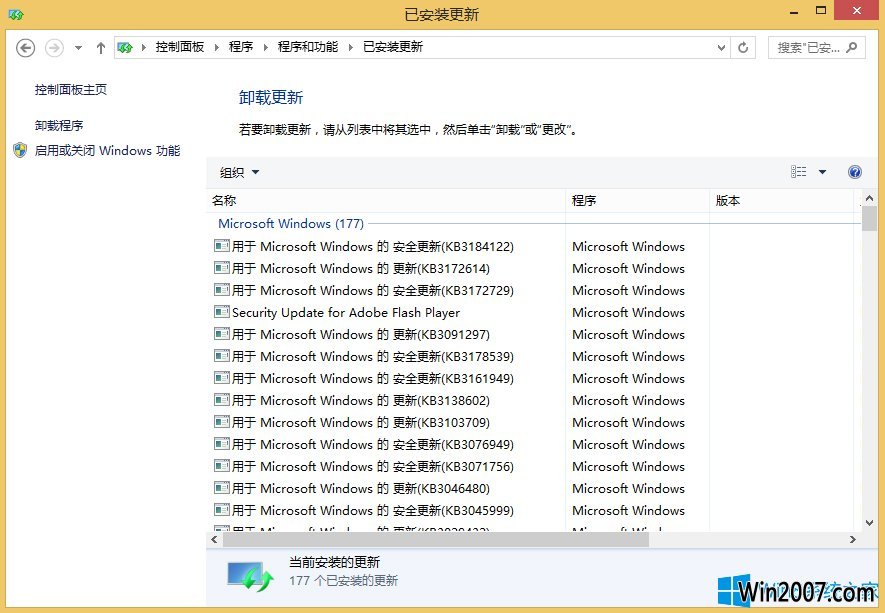Click the installed updates icon in details pane
The image size is (885, 613).
click(251, 576)
